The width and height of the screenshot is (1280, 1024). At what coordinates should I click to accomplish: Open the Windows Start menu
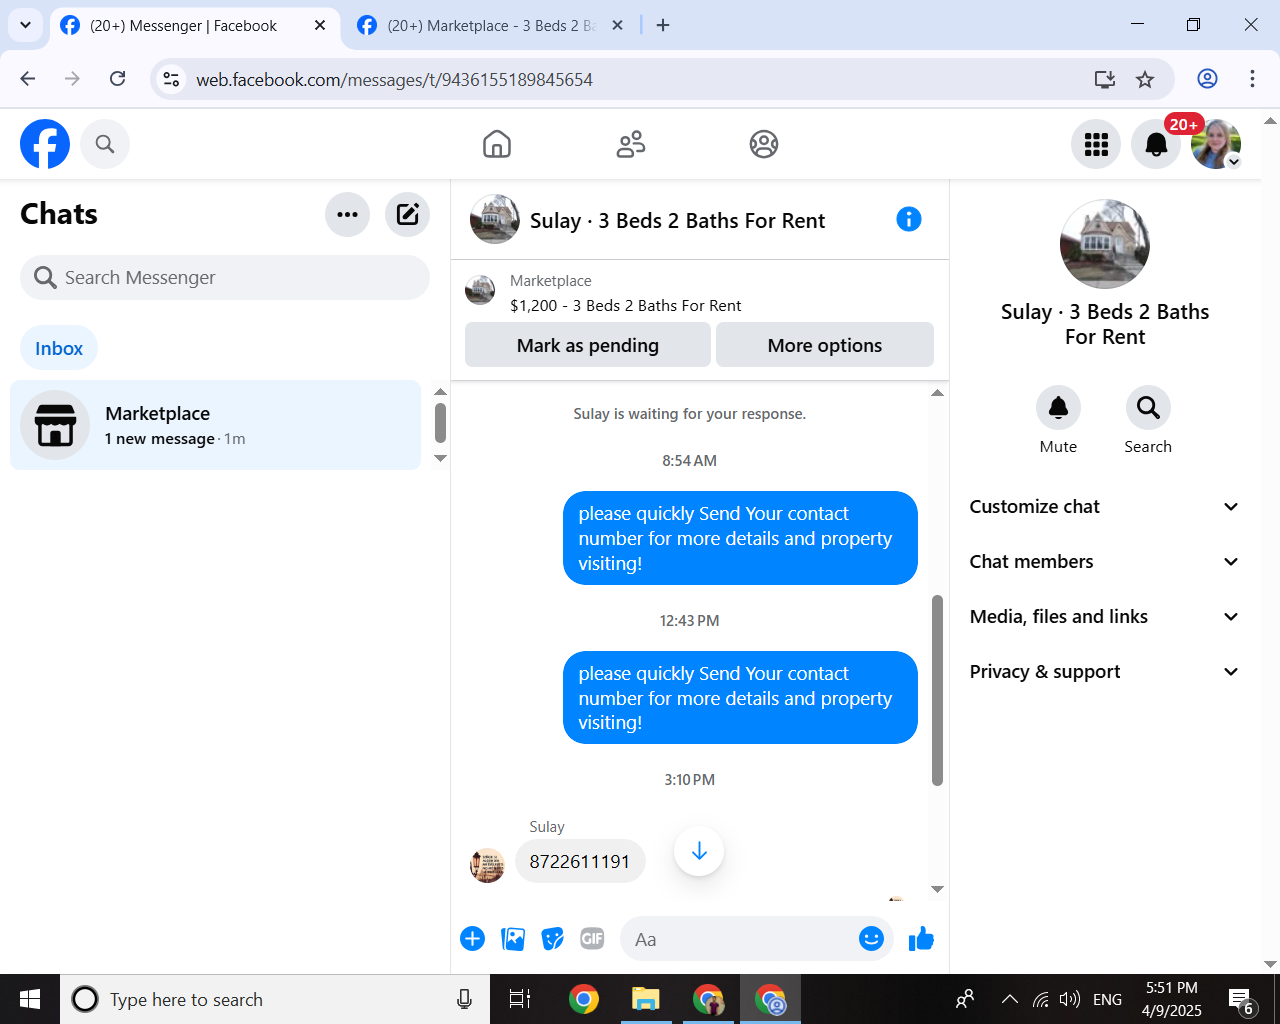30,999
